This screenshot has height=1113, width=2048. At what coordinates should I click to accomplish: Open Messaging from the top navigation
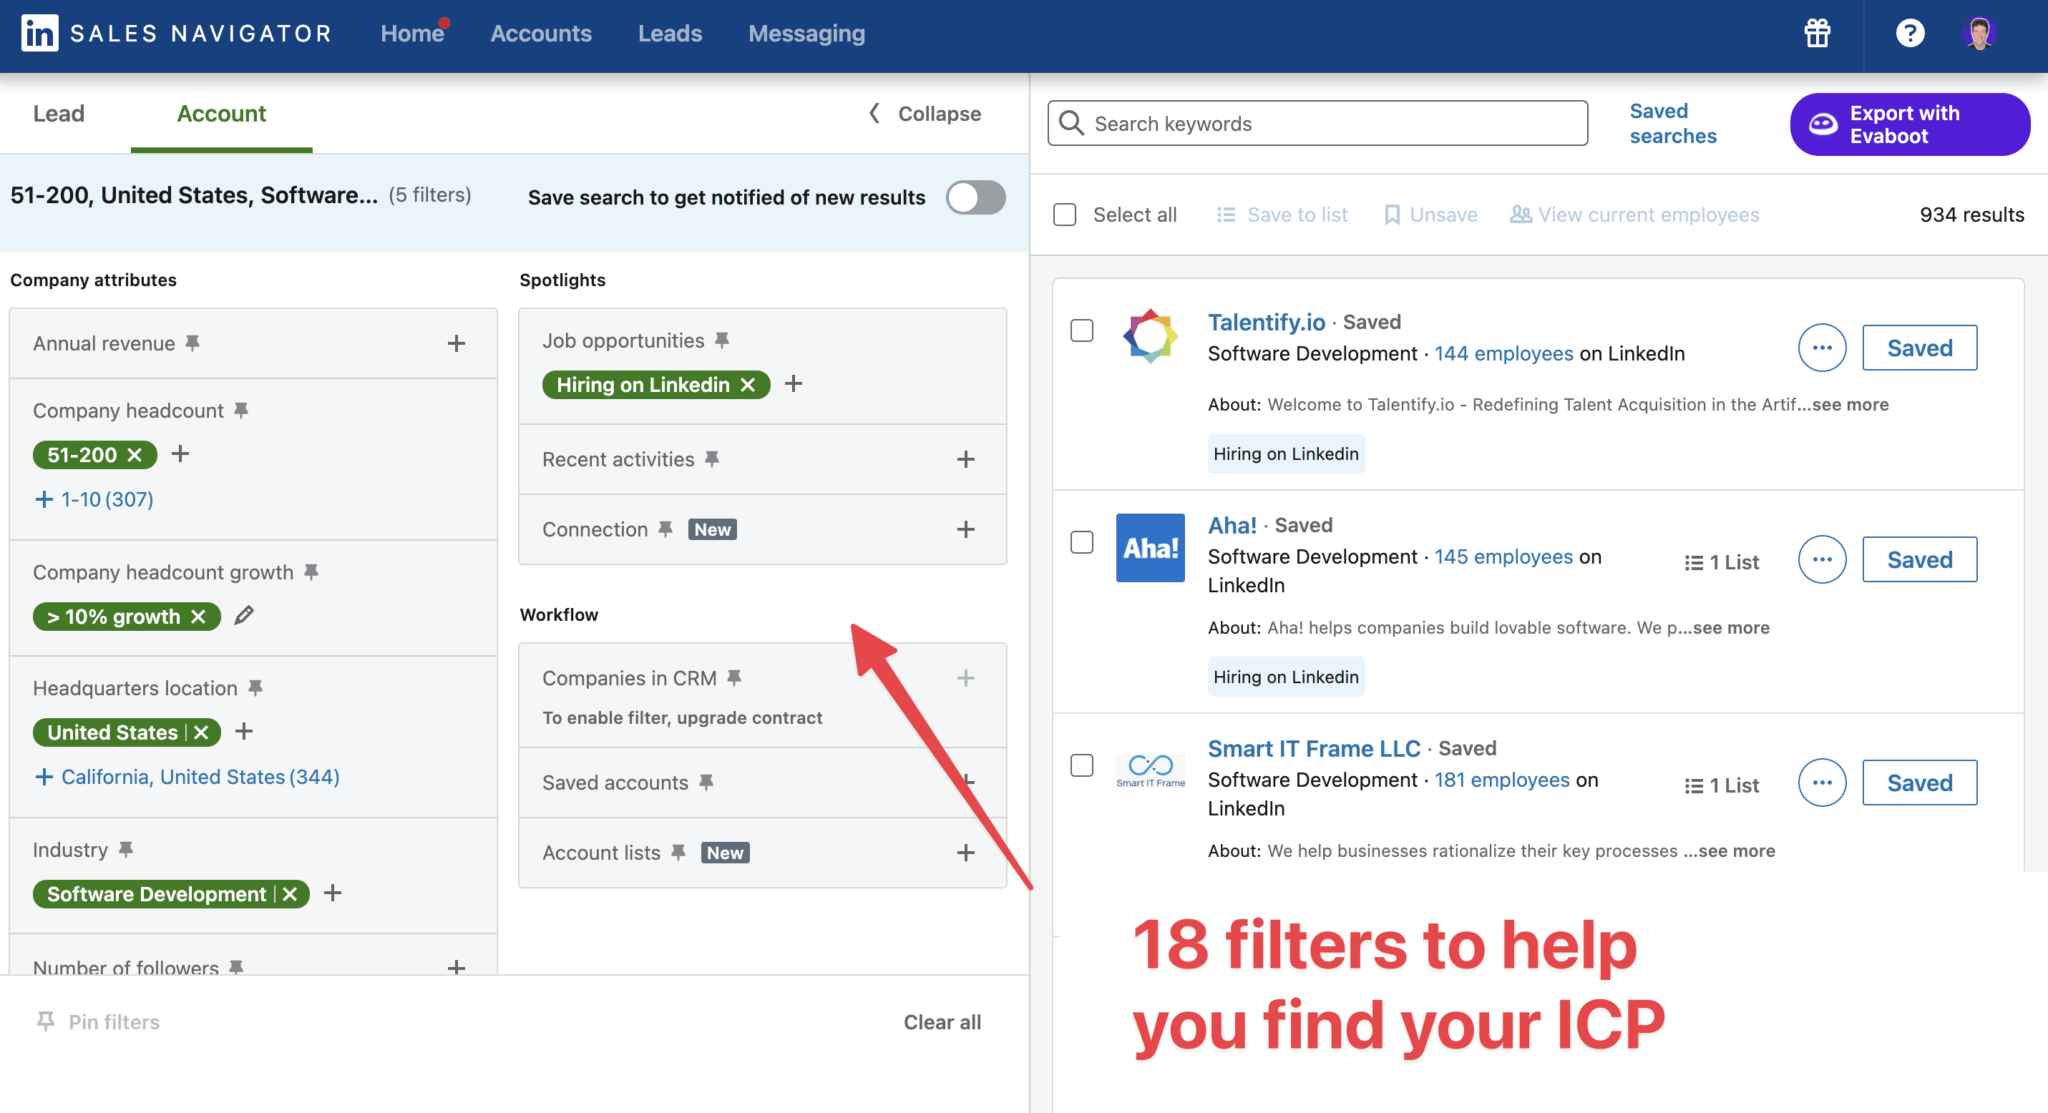(806, 33)
